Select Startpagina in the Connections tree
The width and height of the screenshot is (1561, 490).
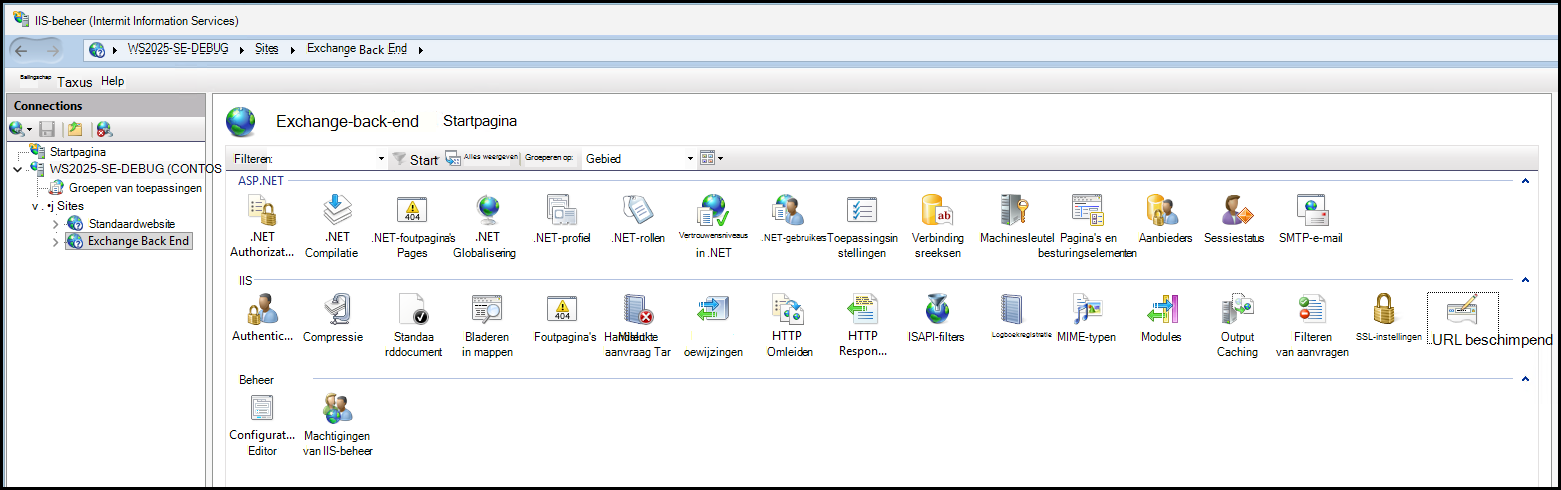pyautogui.click(x=77, y=151)
